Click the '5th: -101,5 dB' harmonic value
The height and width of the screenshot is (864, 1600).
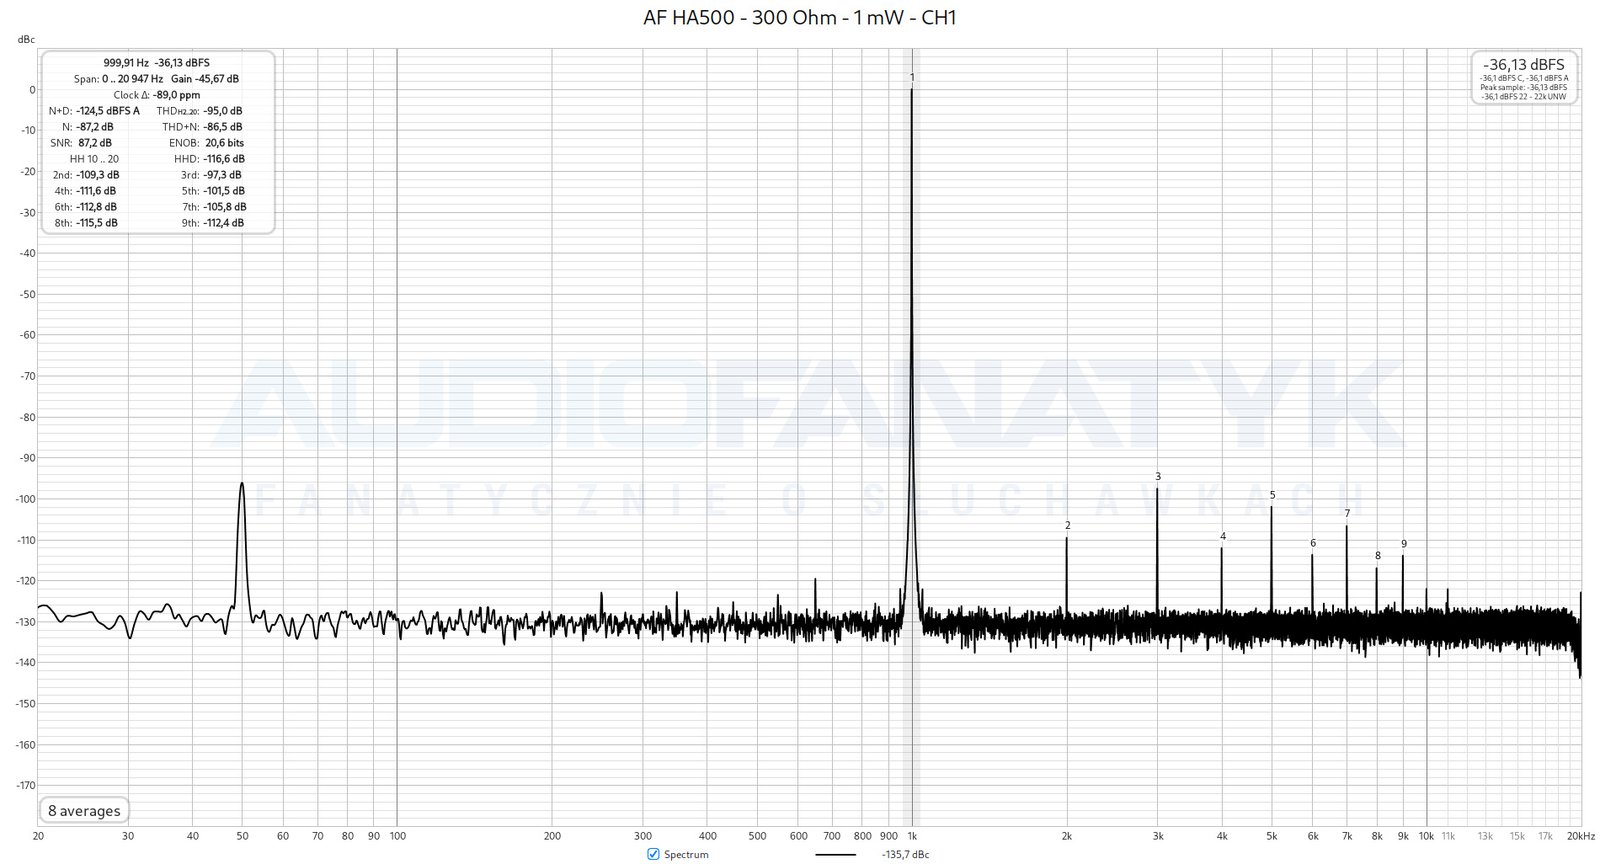tap(212, 191)
